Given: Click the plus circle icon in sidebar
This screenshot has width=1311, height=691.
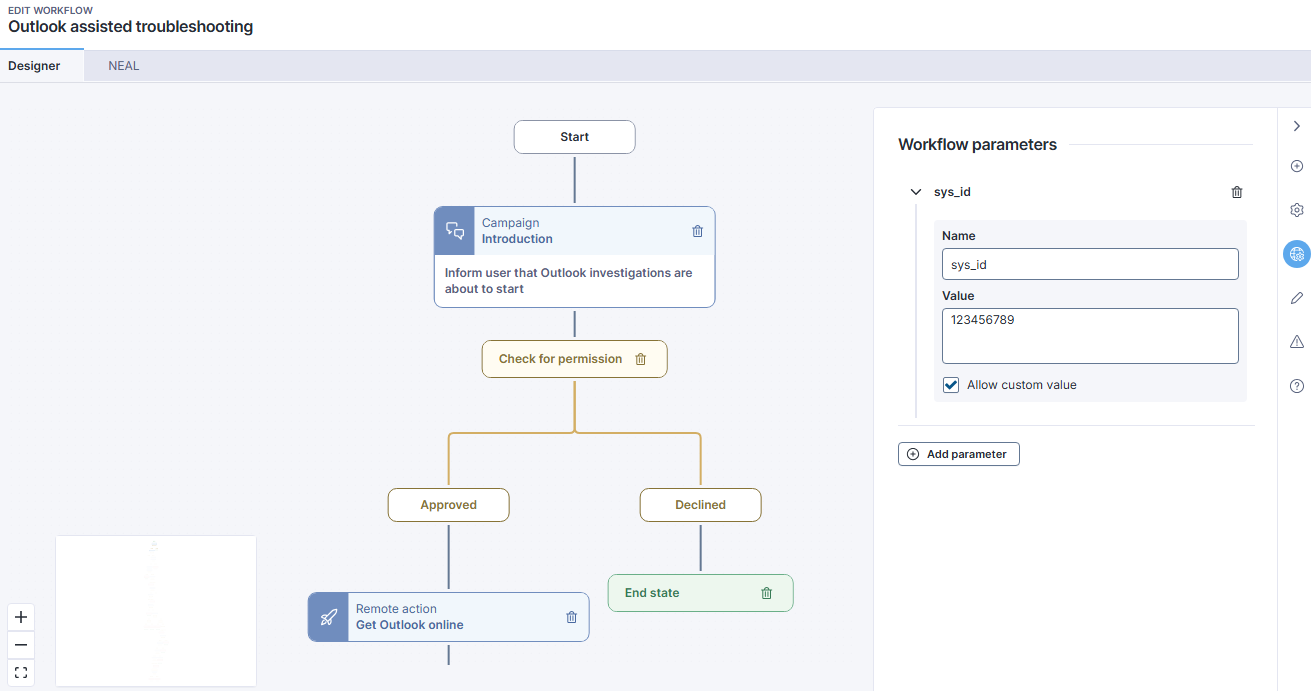Looking at the screenshot, I should (x=1296, y=166).
